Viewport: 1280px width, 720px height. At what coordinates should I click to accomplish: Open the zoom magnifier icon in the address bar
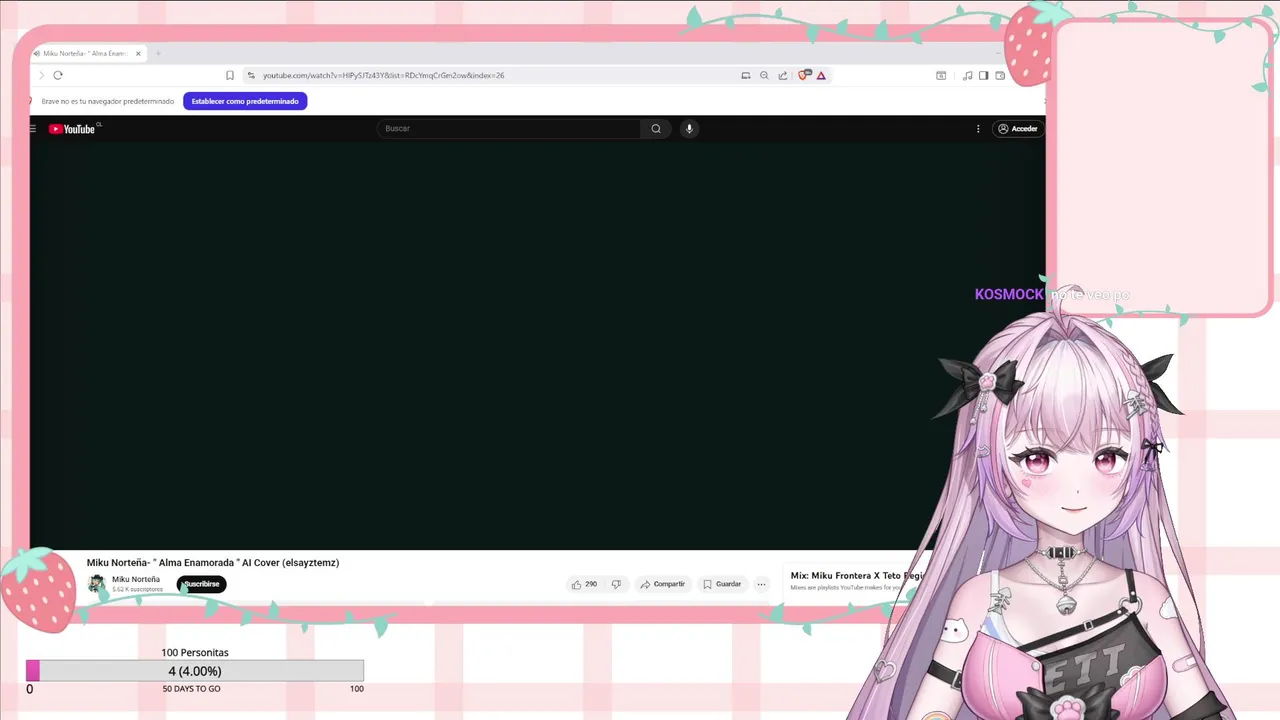pyautogui.click(x=764, y=75)
